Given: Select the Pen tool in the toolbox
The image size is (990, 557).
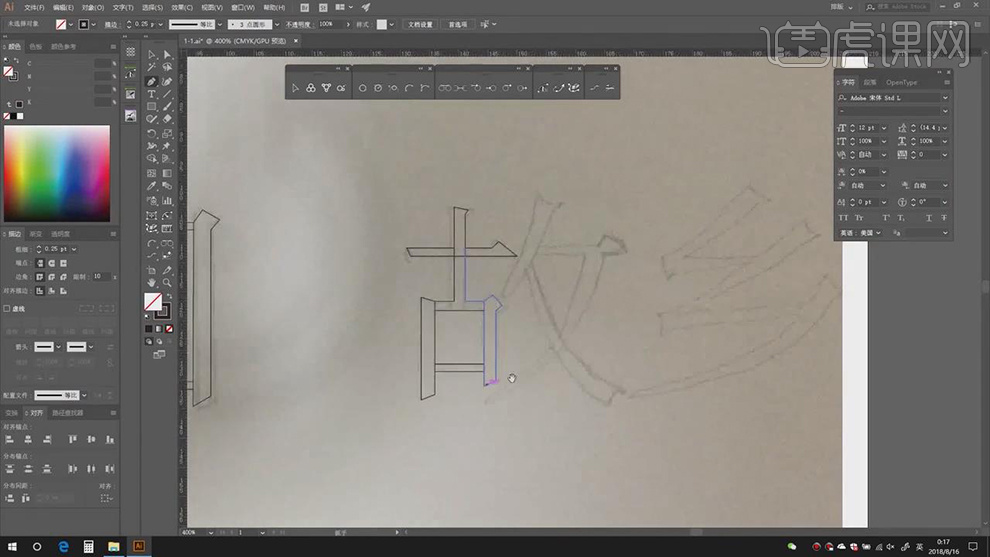Looking at the screenshot, I should pos(151,81).
